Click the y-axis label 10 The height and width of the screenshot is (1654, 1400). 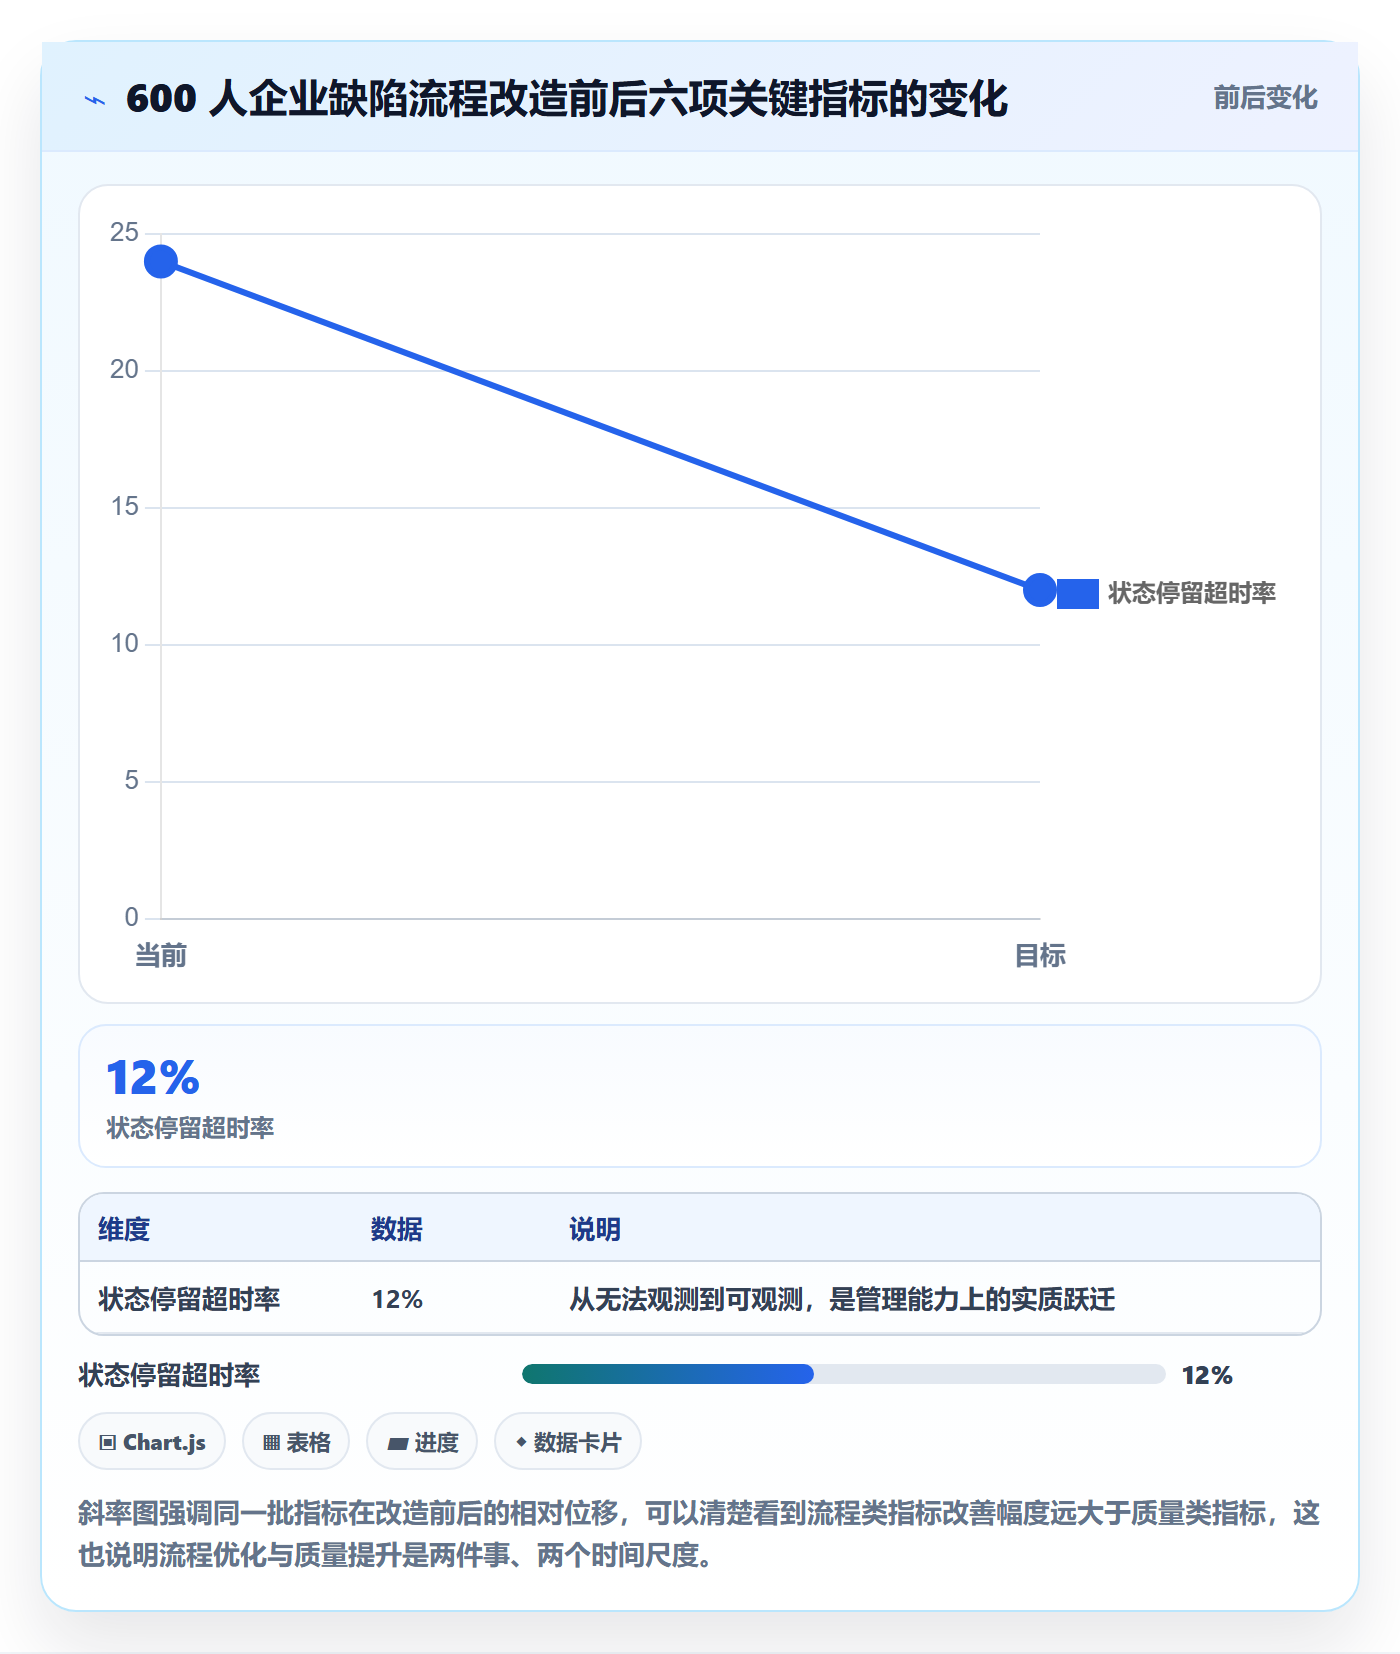pyautogui.click(x=124, y=644)
